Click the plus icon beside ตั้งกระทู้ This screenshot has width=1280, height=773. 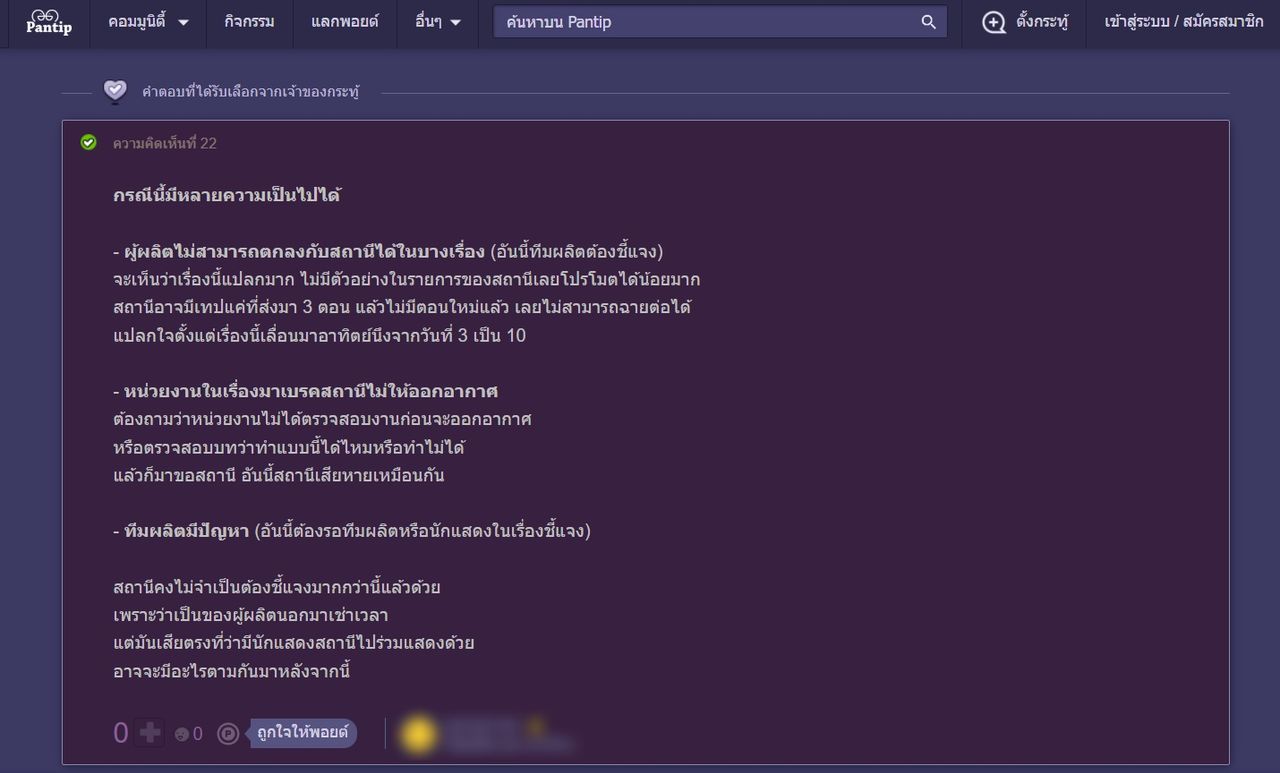[x=993, y=22]
